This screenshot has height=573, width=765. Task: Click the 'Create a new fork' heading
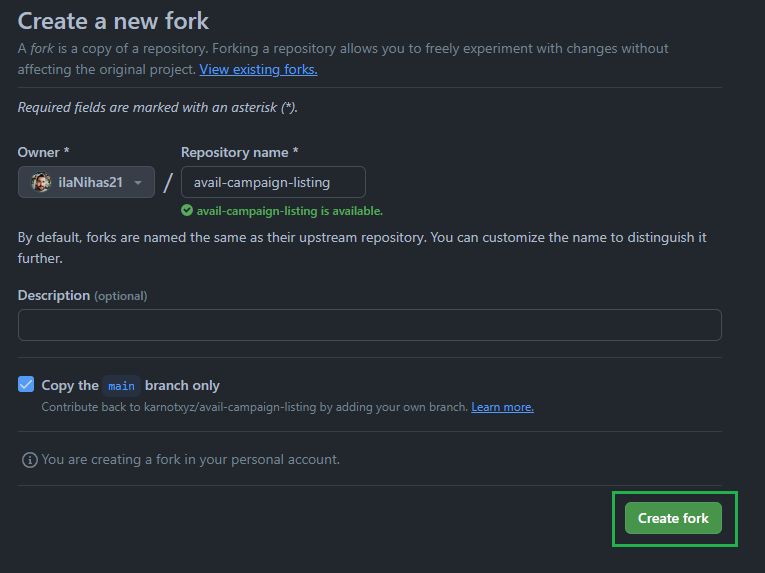point(113,21)
